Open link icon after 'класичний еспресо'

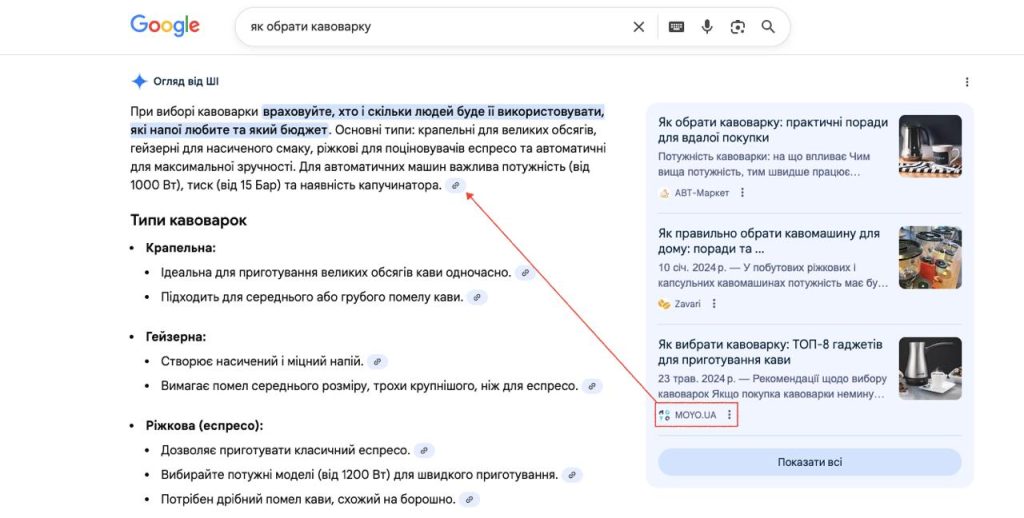424,451
